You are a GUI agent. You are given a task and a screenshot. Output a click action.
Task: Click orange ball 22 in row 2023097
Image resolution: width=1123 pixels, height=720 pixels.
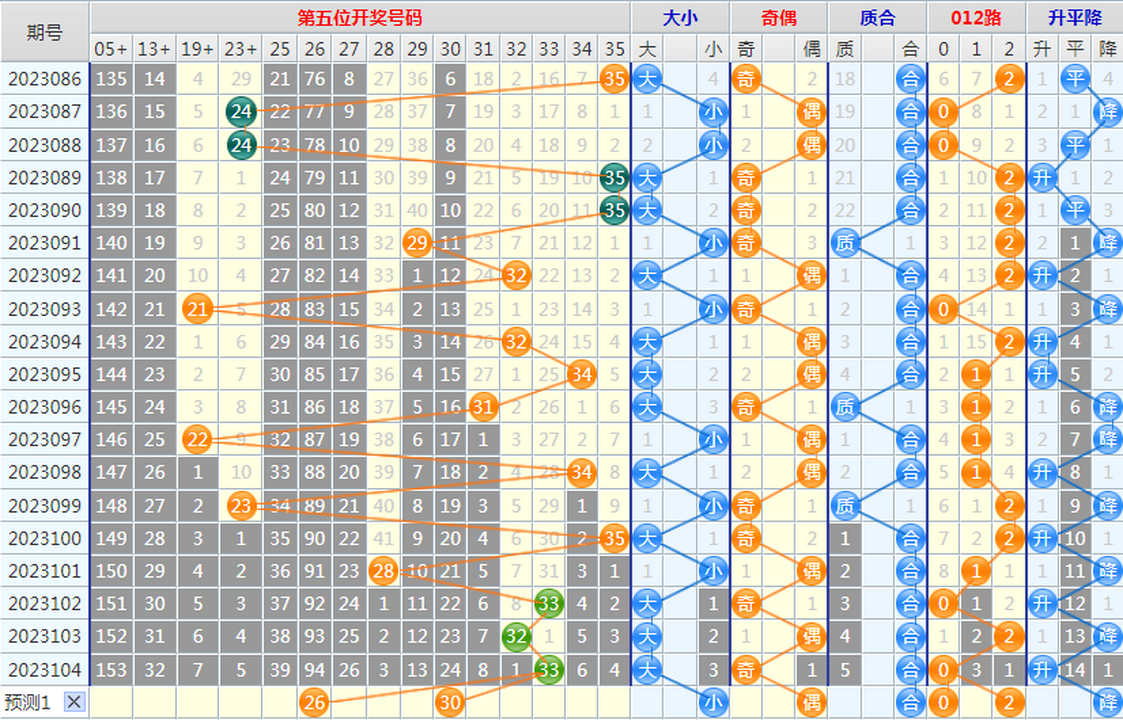(x=198, y=440)
